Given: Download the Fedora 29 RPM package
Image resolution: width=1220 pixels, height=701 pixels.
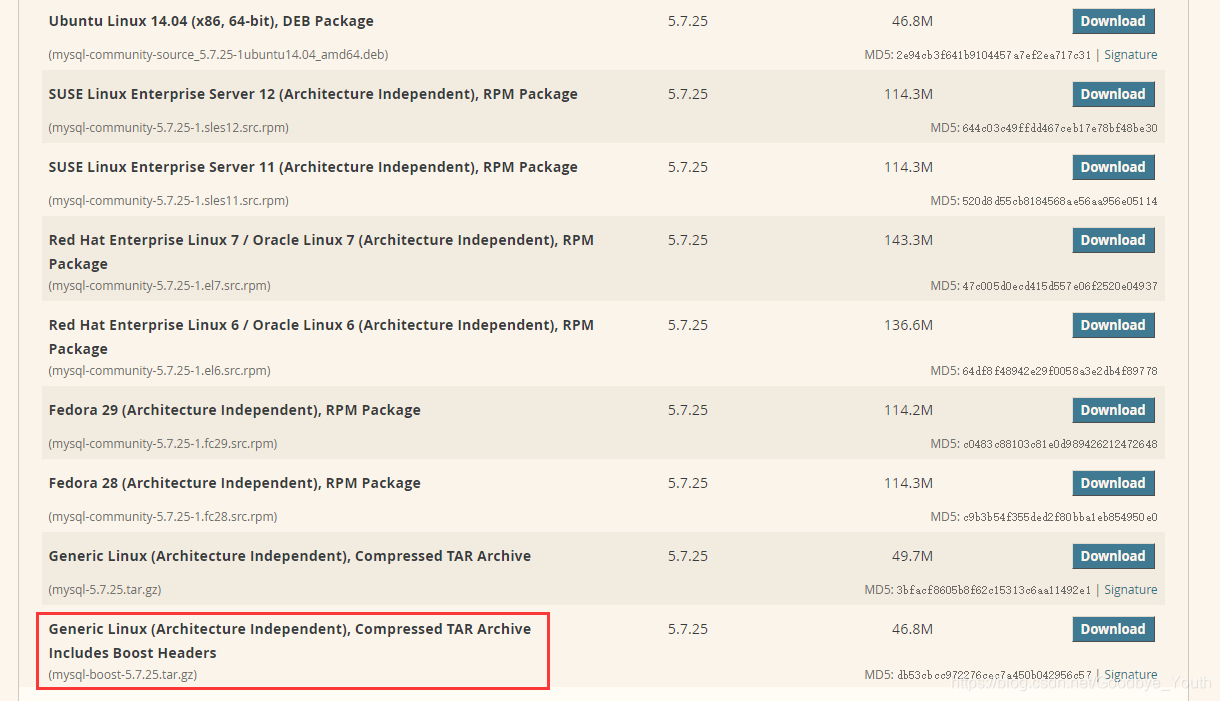Looking at the screenshot, I should point(1113,410).
